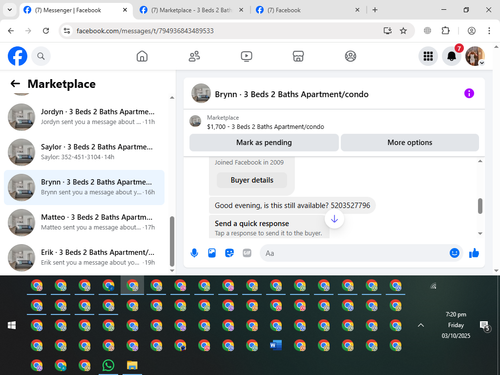Open Jordyn's conversation

tap(84, 117)
